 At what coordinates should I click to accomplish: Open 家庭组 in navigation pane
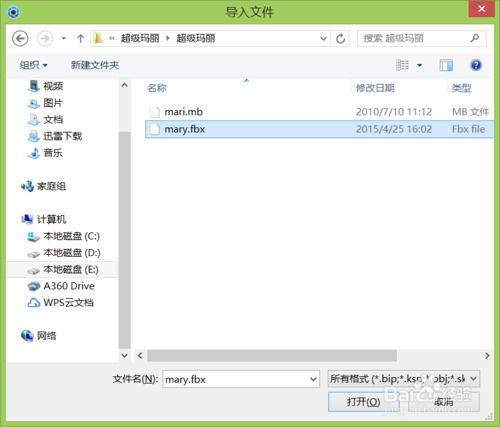point(43,186)
